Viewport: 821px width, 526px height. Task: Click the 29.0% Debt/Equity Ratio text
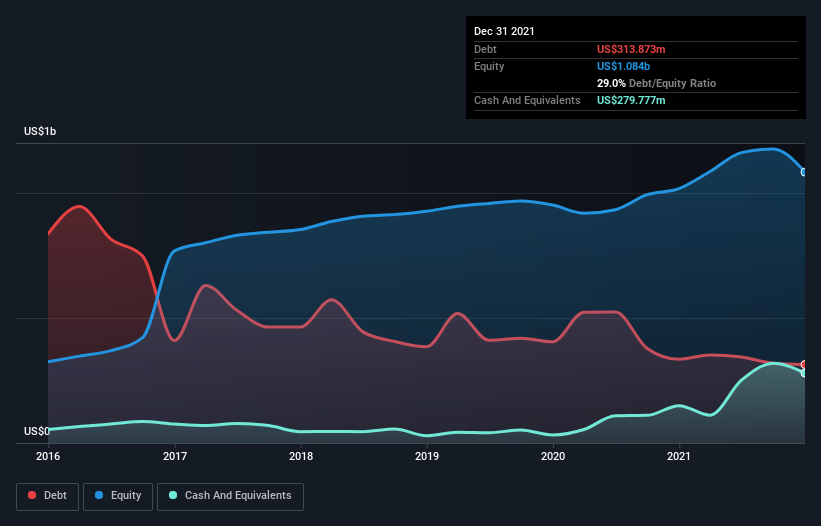click(656, 83)
